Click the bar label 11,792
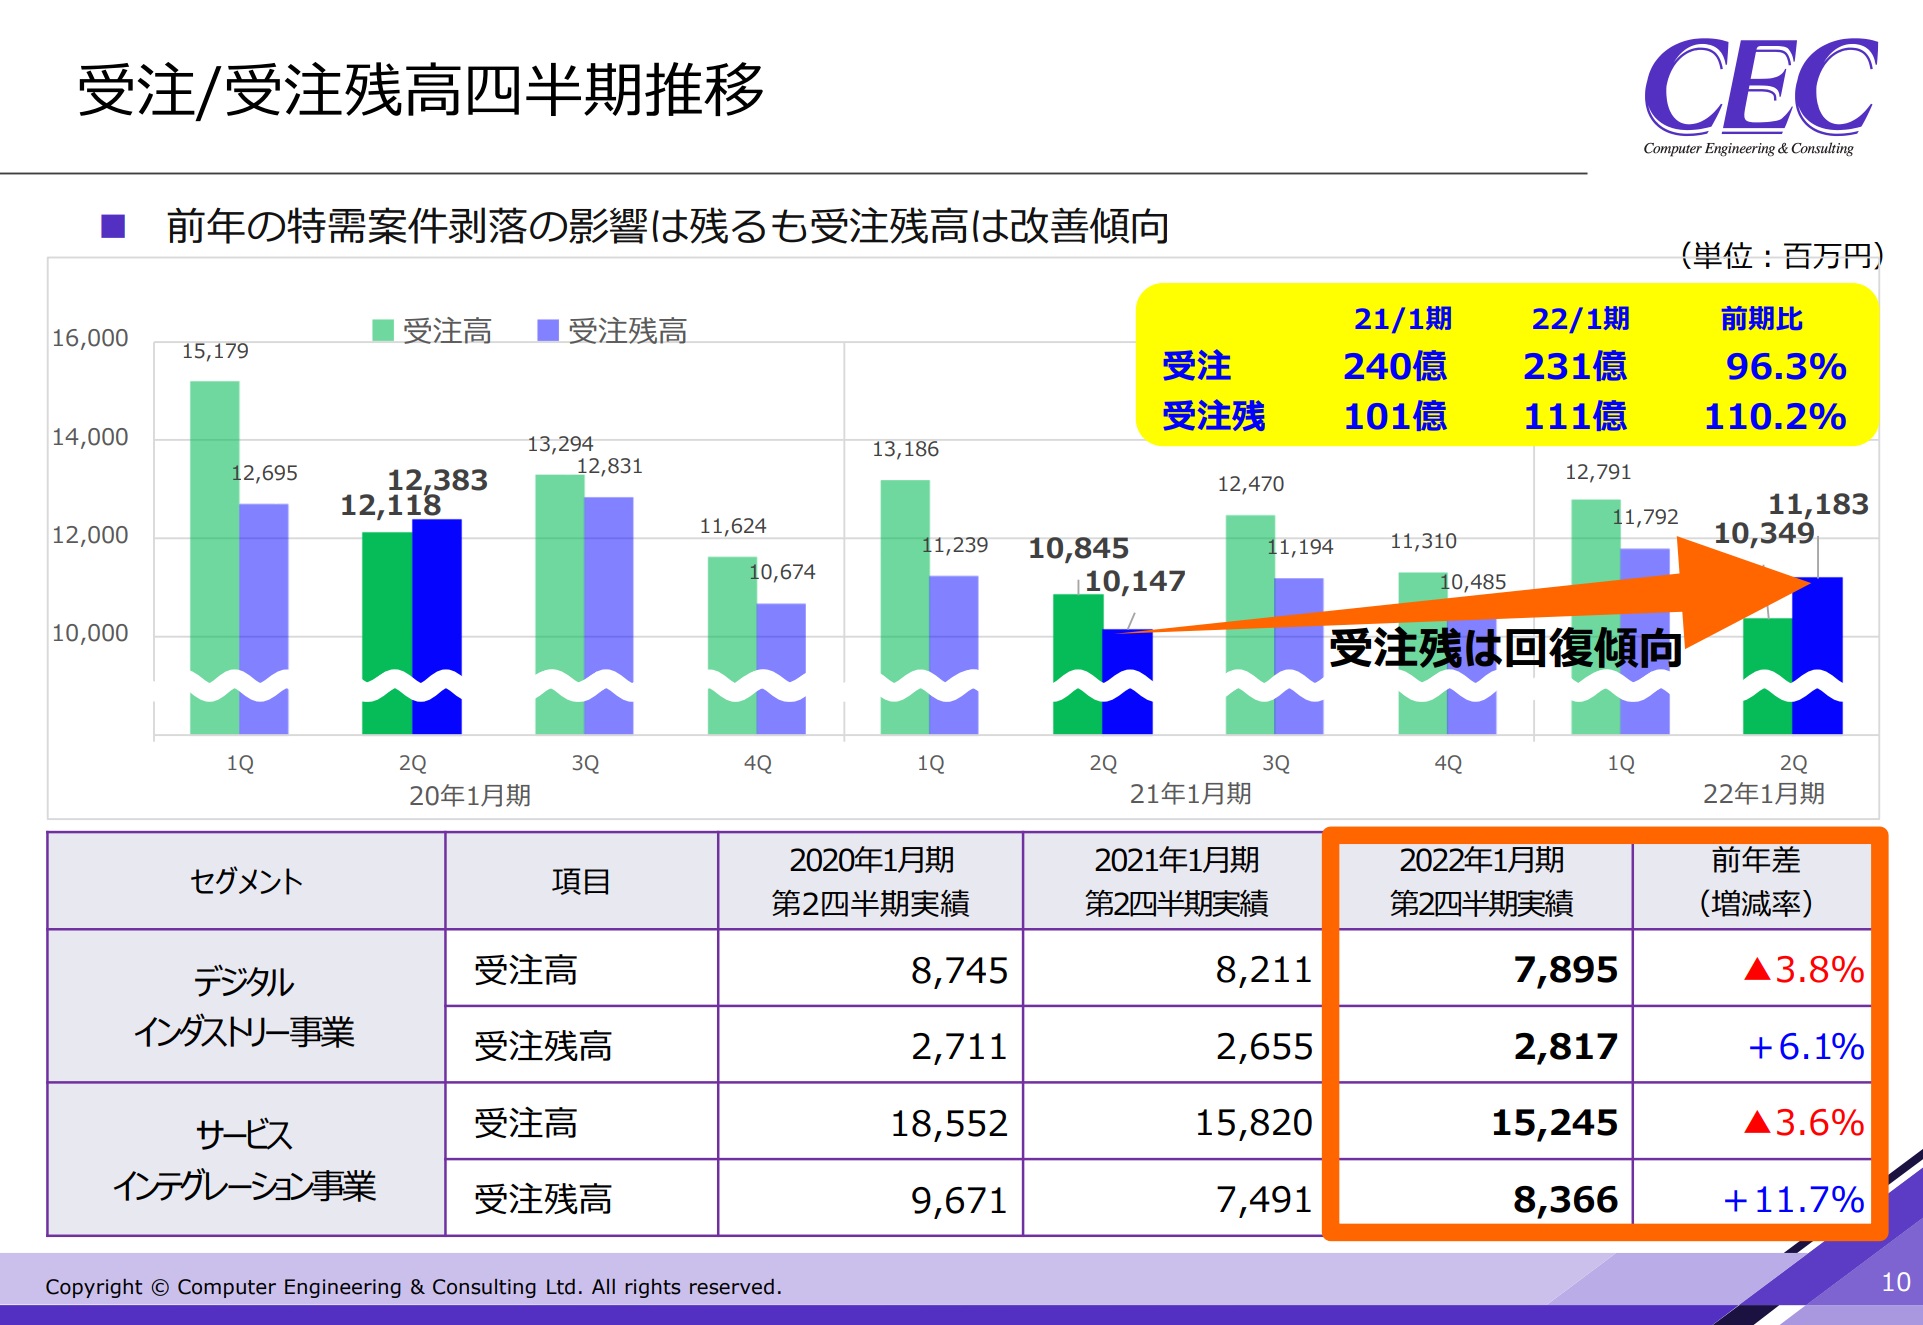The width and height of the screenshot is (1923, 1325). [1645, 517]
